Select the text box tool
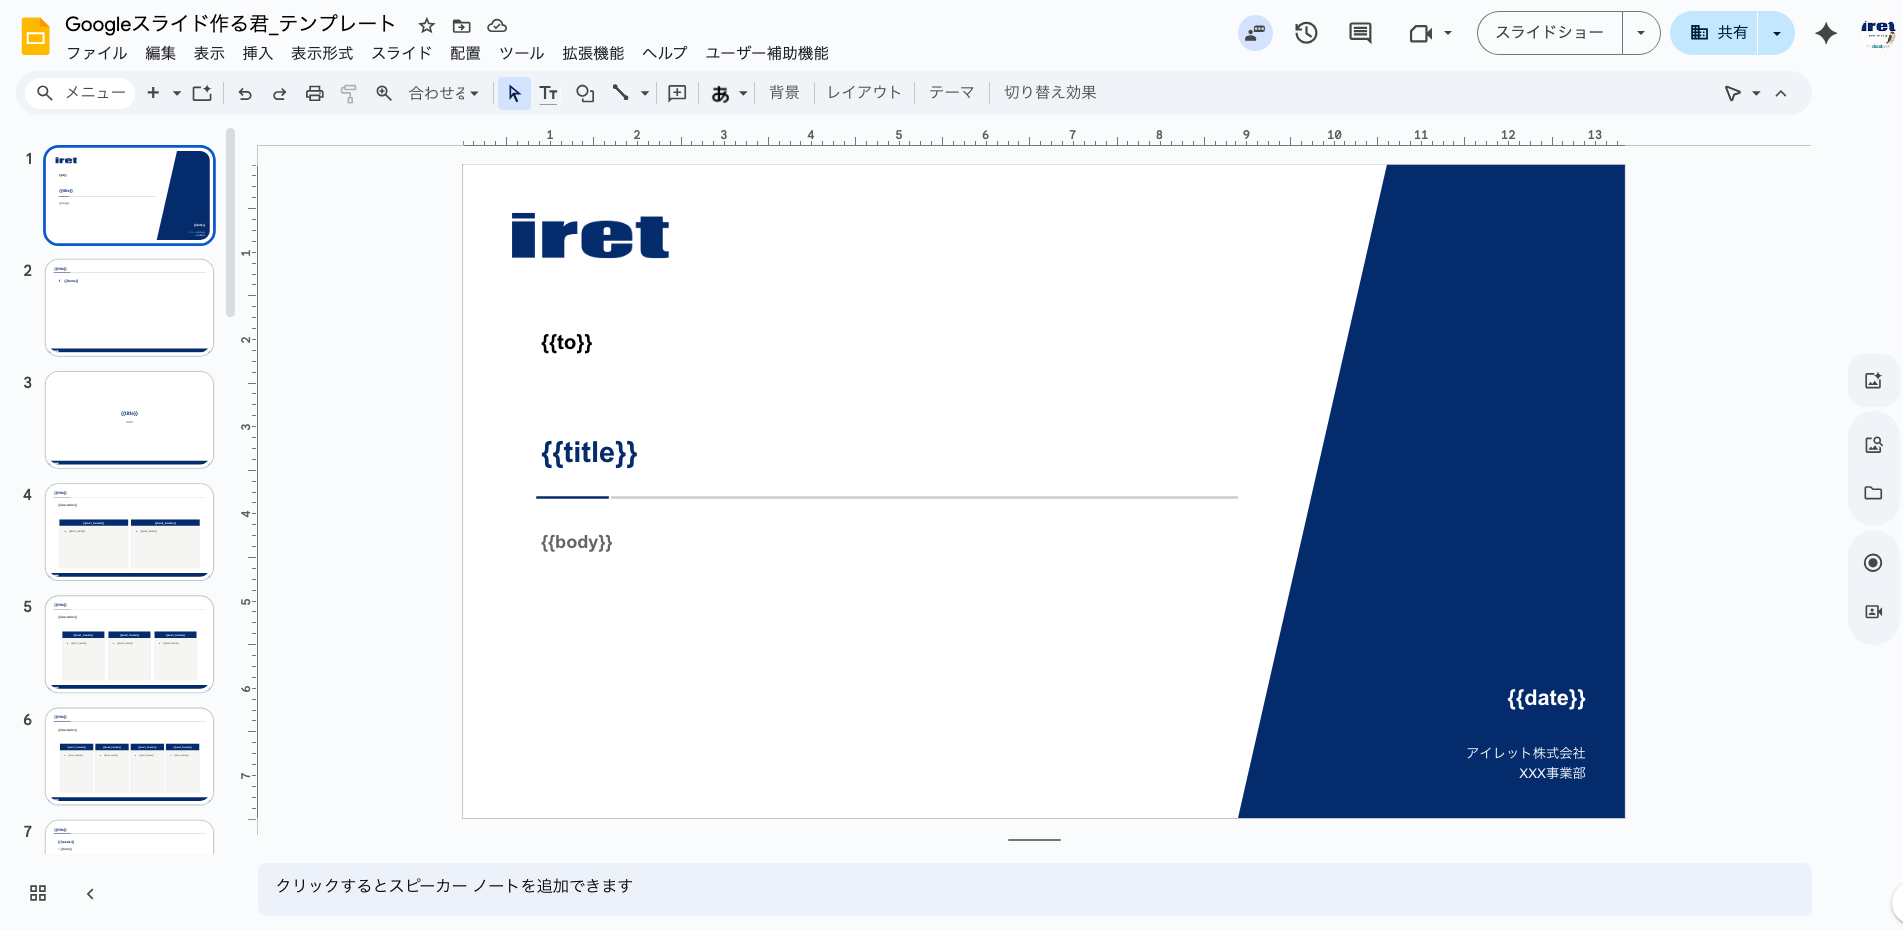The height and width of the screenshot is (930, 1903). [549, 93]
